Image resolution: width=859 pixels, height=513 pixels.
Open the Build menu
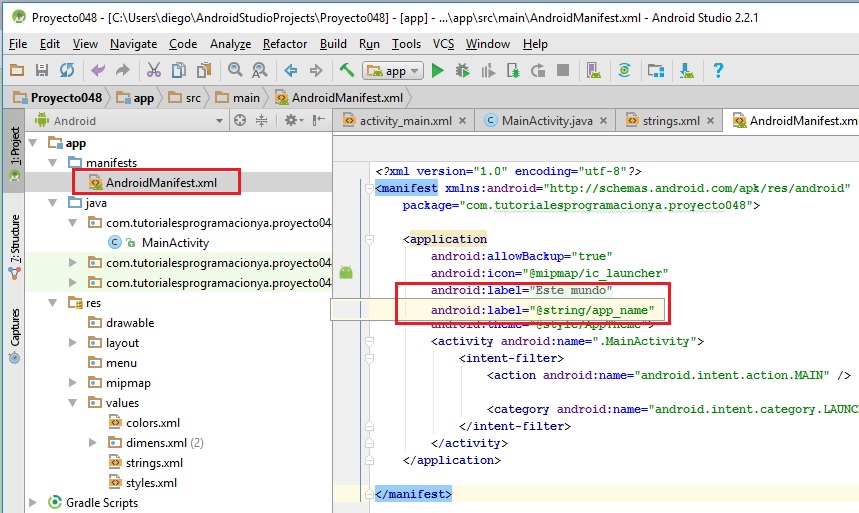click(333, 44)
